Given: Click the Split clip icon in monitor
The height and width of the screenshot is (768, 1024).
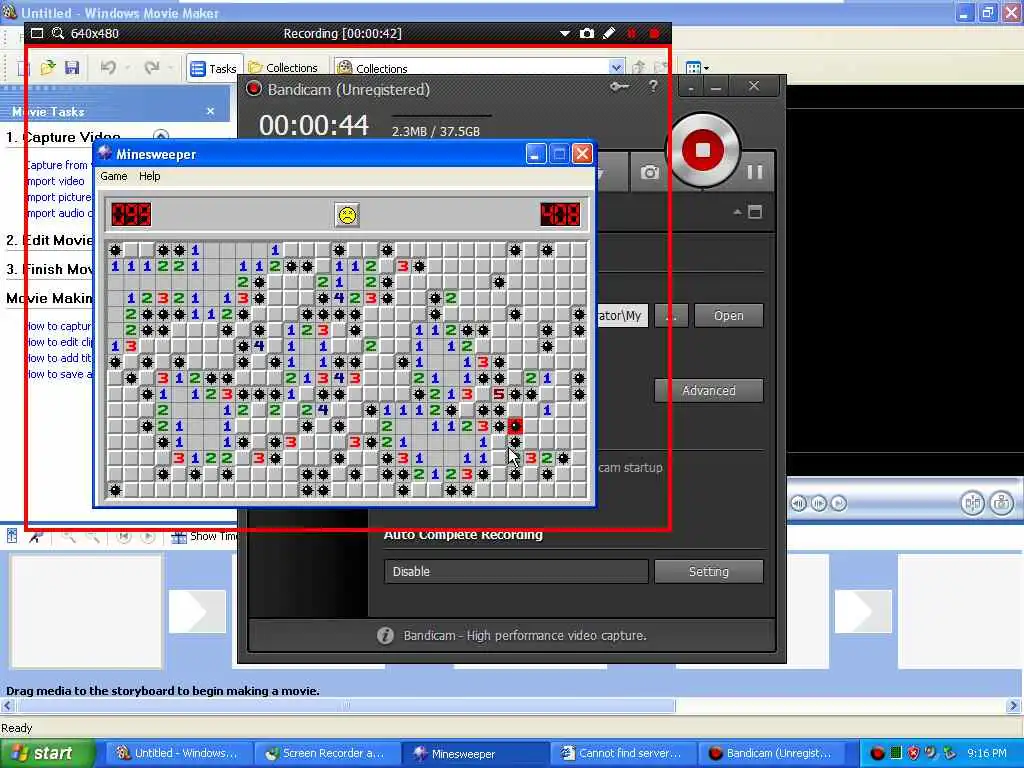Looking at the screenshot, I should point(972,503).
